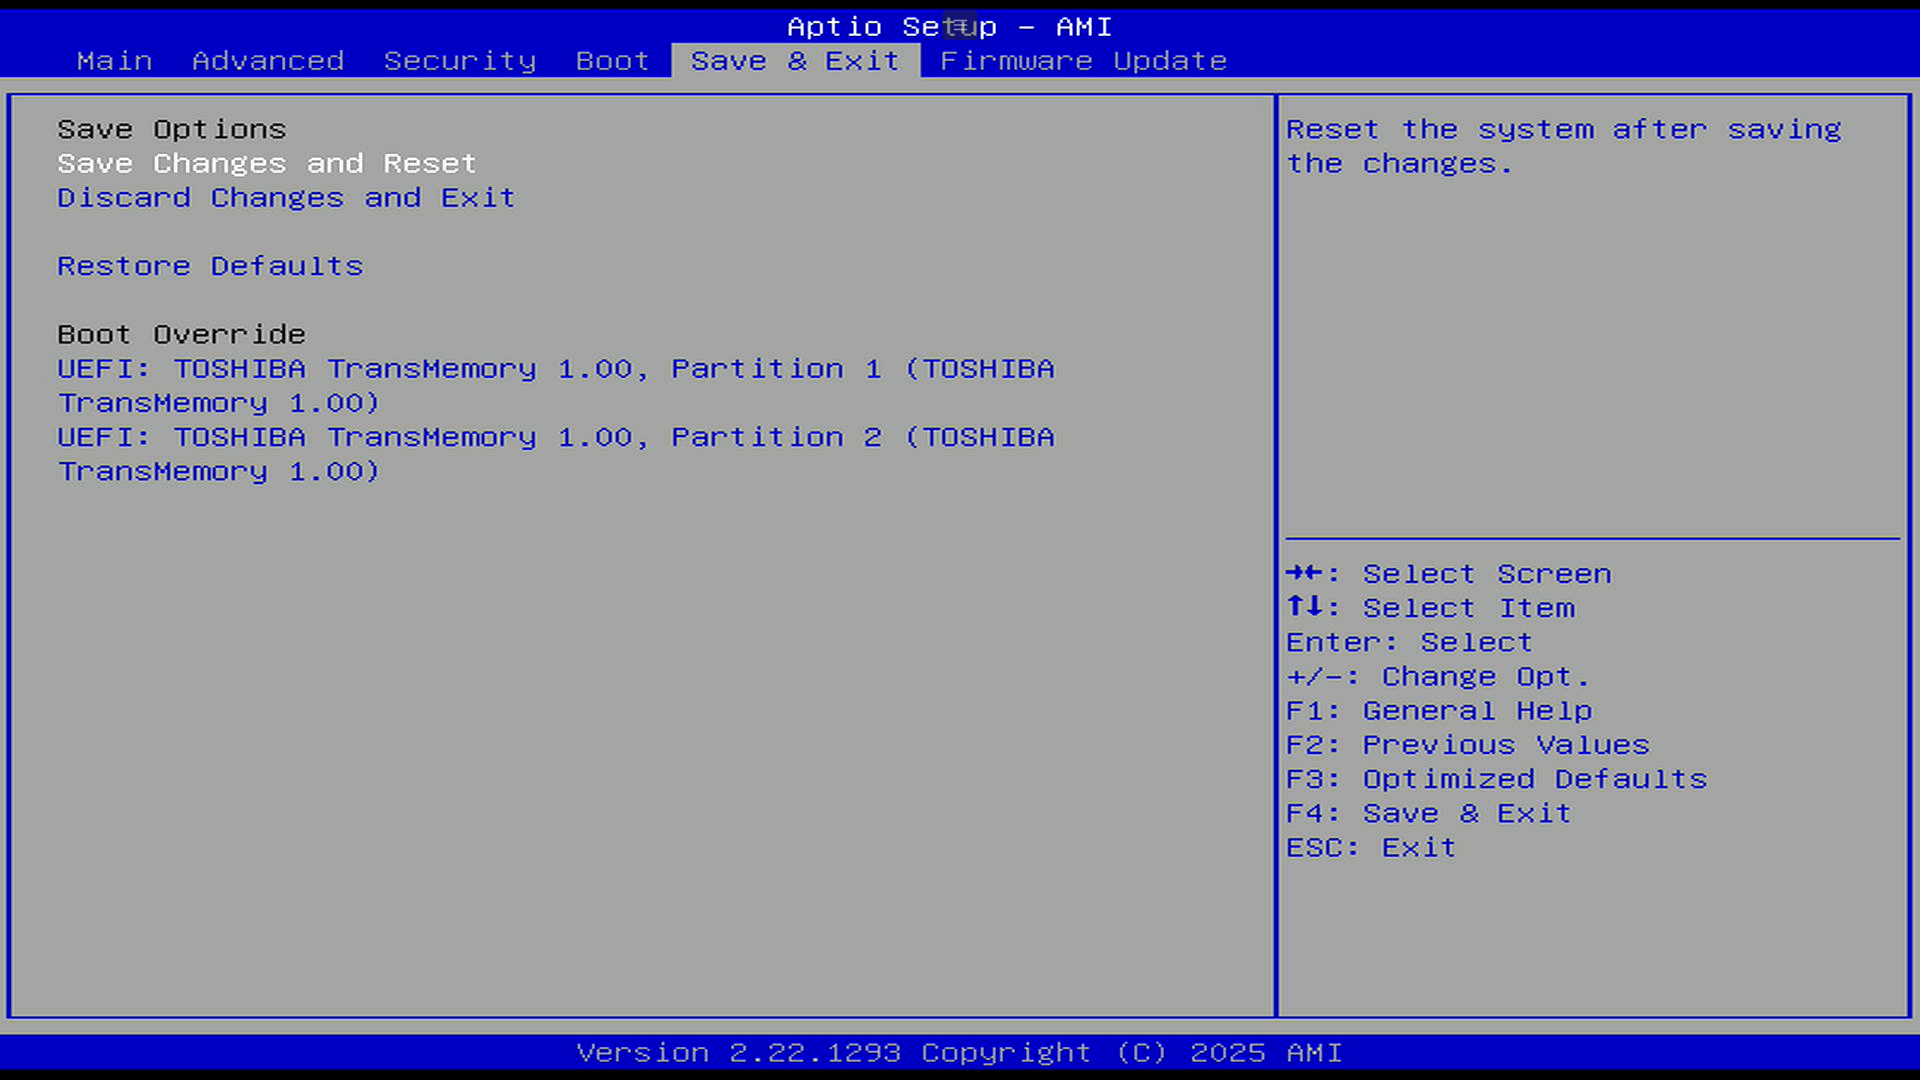Click the F2 Previous Values hint

pos(1467,745)
